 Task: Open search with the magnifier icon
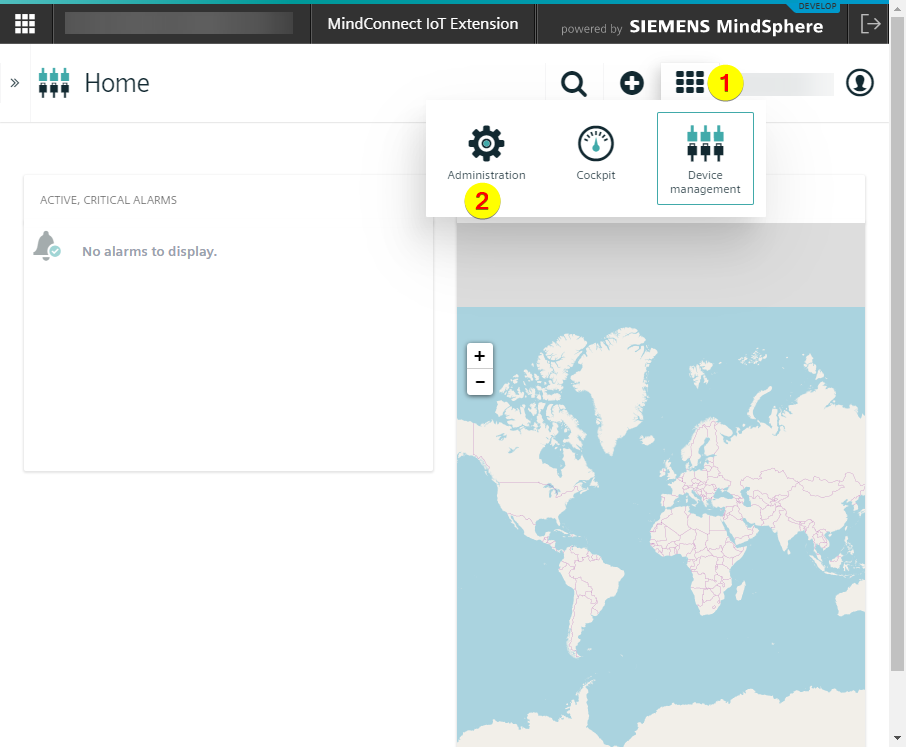pyautogui.click(x=574, y=83)
